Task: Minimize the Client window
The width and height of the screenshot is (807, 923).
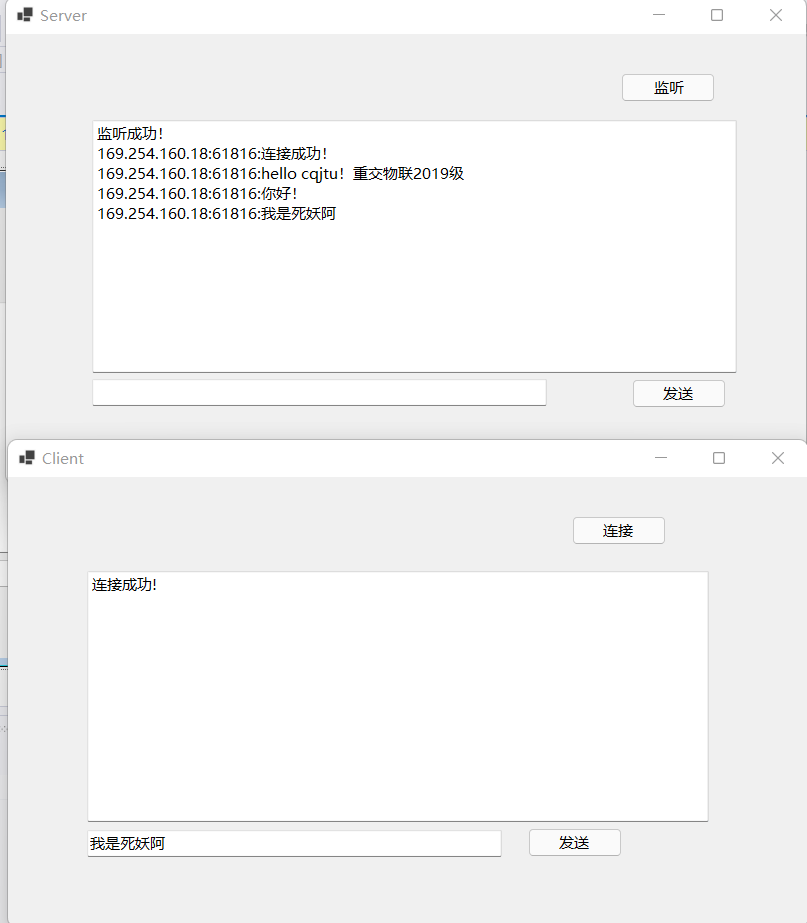Action: [660, 458]
